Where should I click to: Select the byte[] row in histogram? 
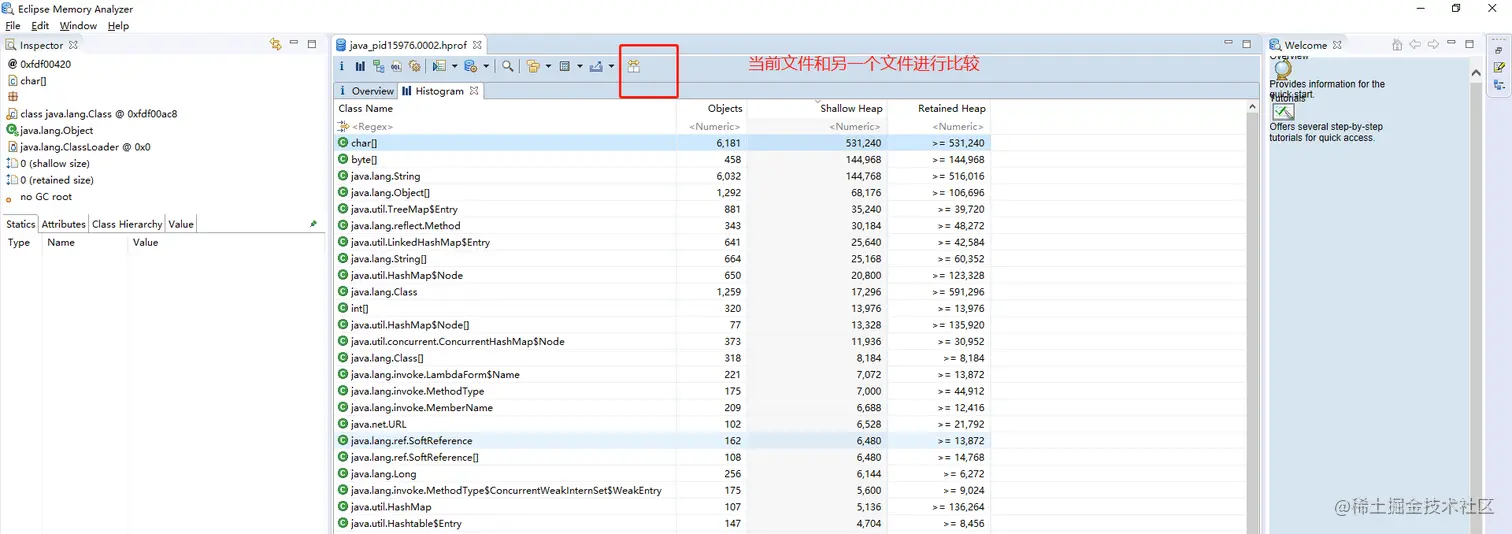point(661,160)
